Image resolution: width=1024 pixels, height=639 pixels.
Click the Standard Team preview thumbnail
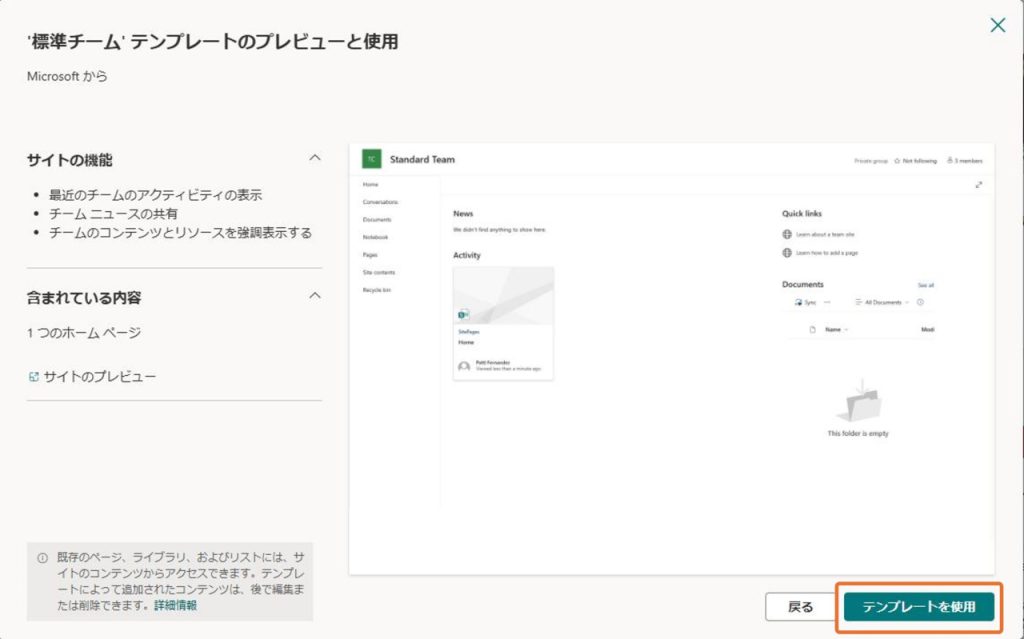tap(671, 359)
